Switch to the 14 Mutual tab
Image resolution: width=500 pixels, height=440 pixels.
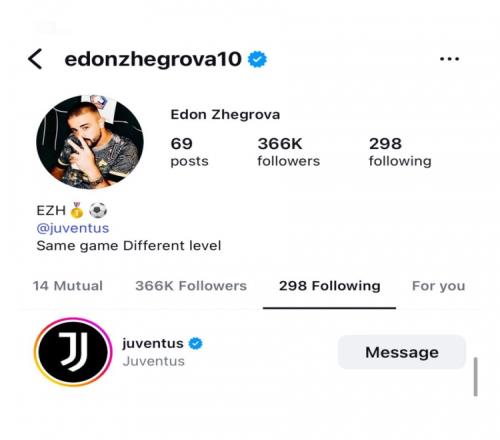[68, 286]
